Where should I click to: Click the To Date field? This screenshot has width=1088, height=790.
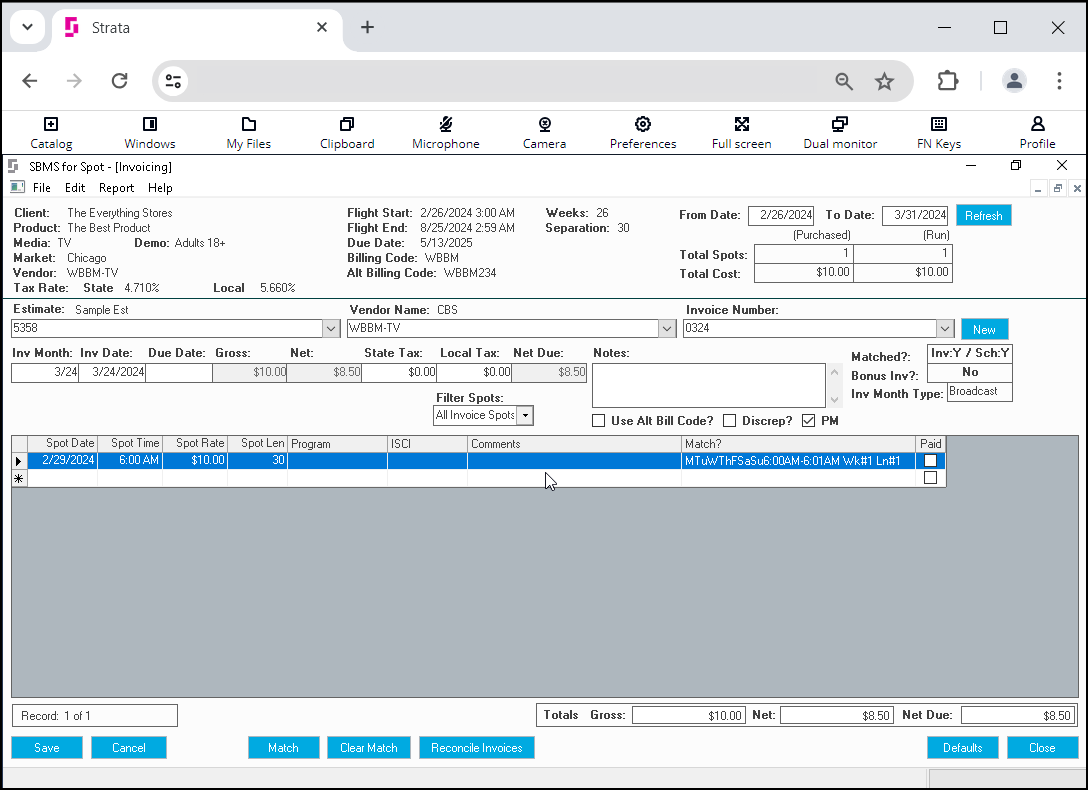915,215
